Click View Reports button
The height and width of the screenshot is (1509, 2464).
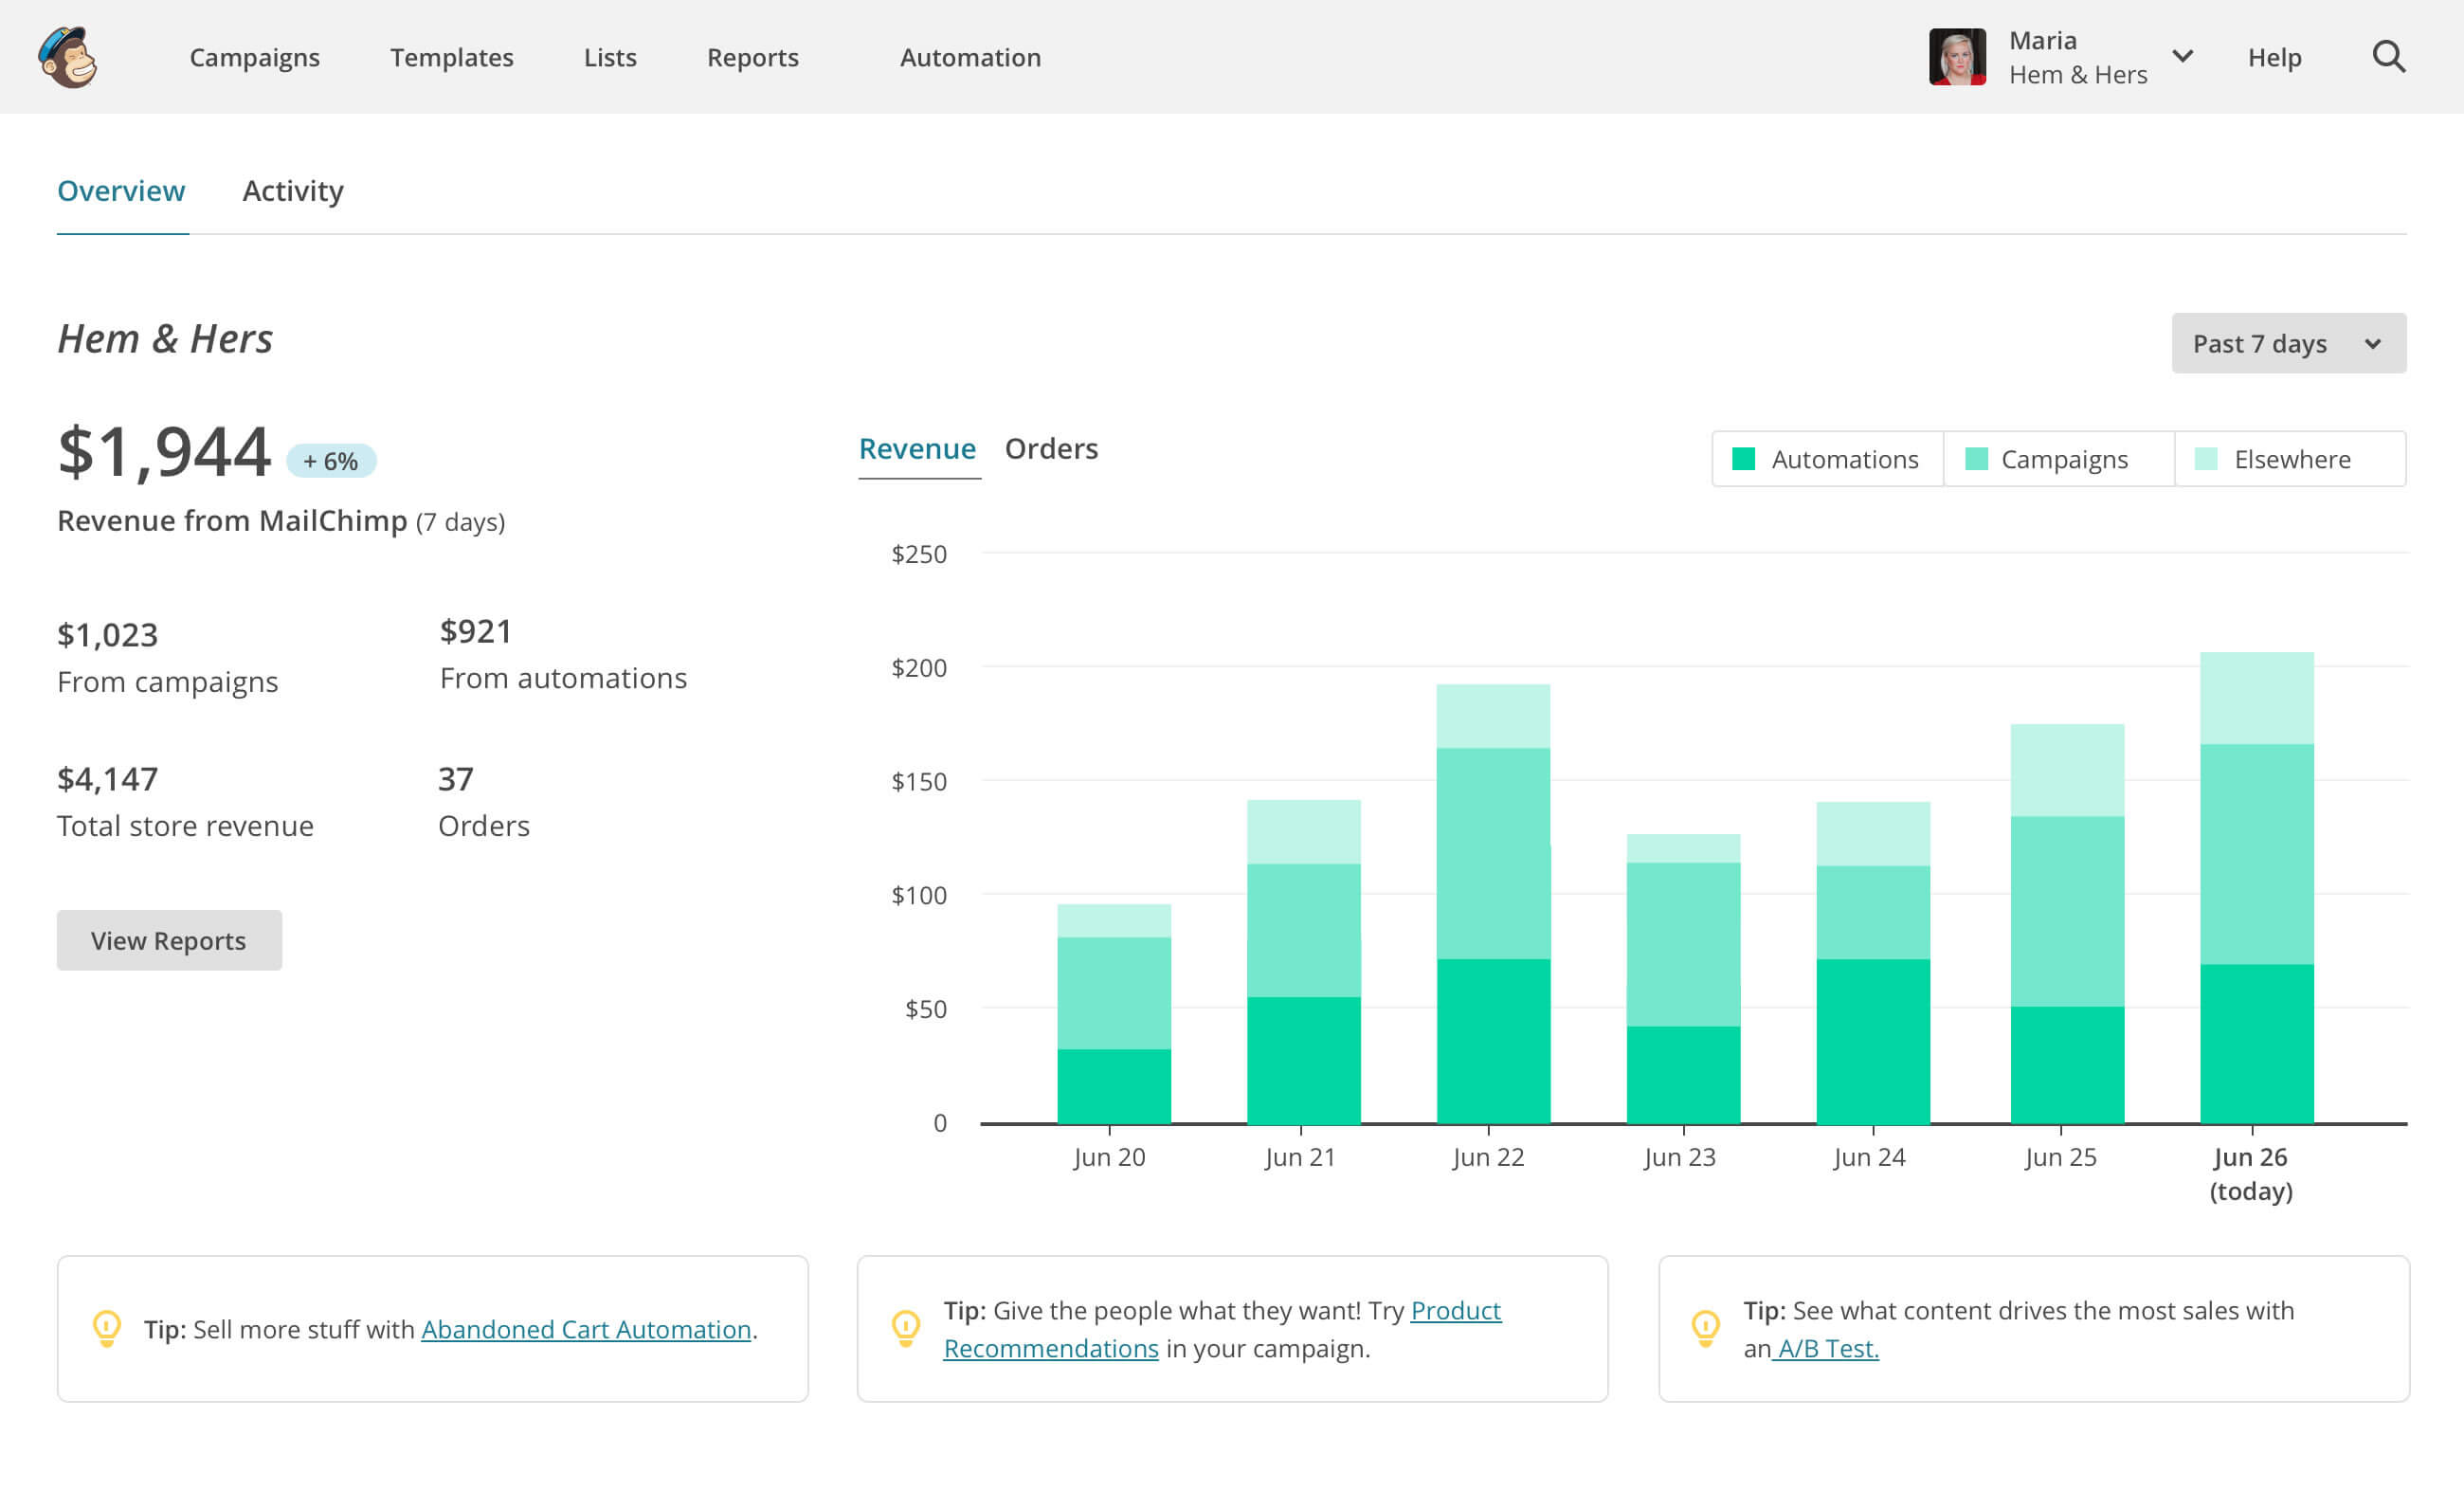pyautogui.click(x=169, y=938)
